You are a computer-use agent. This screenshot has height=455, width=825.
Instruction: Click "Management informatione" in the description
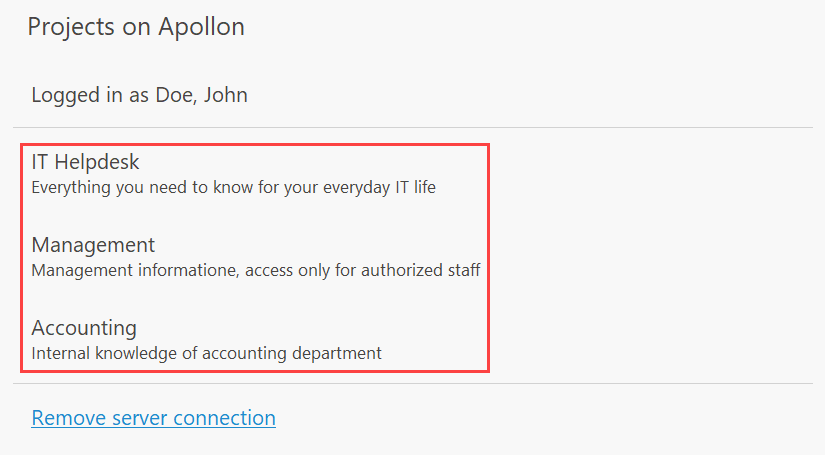click(x=119, y=270)
